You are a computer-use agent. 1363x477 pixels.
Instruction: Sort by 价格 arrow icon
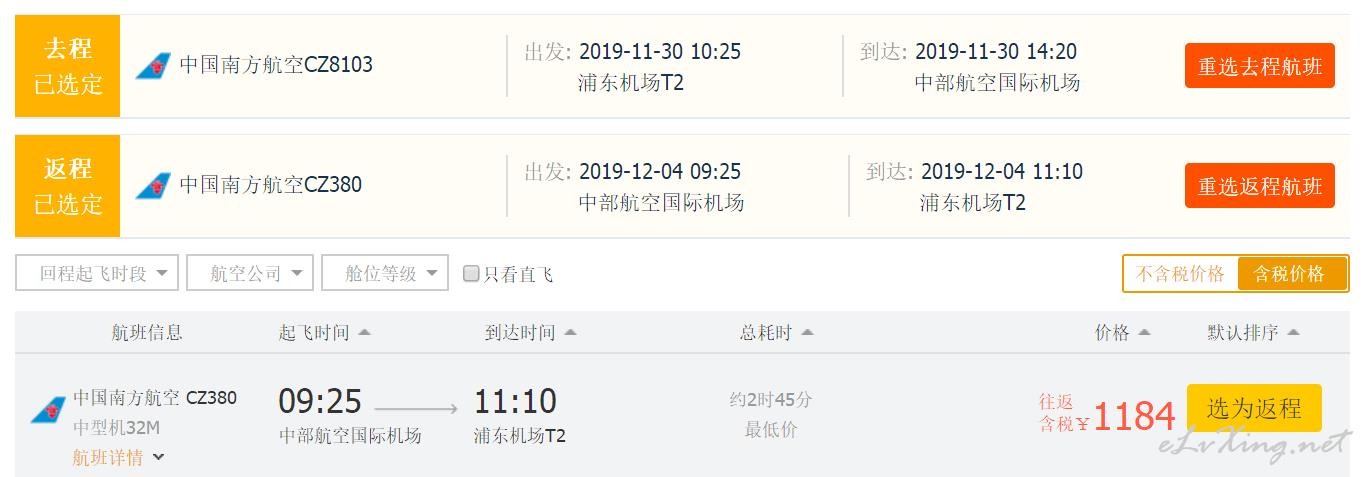pyautogui.click(x=1144, y=332)
